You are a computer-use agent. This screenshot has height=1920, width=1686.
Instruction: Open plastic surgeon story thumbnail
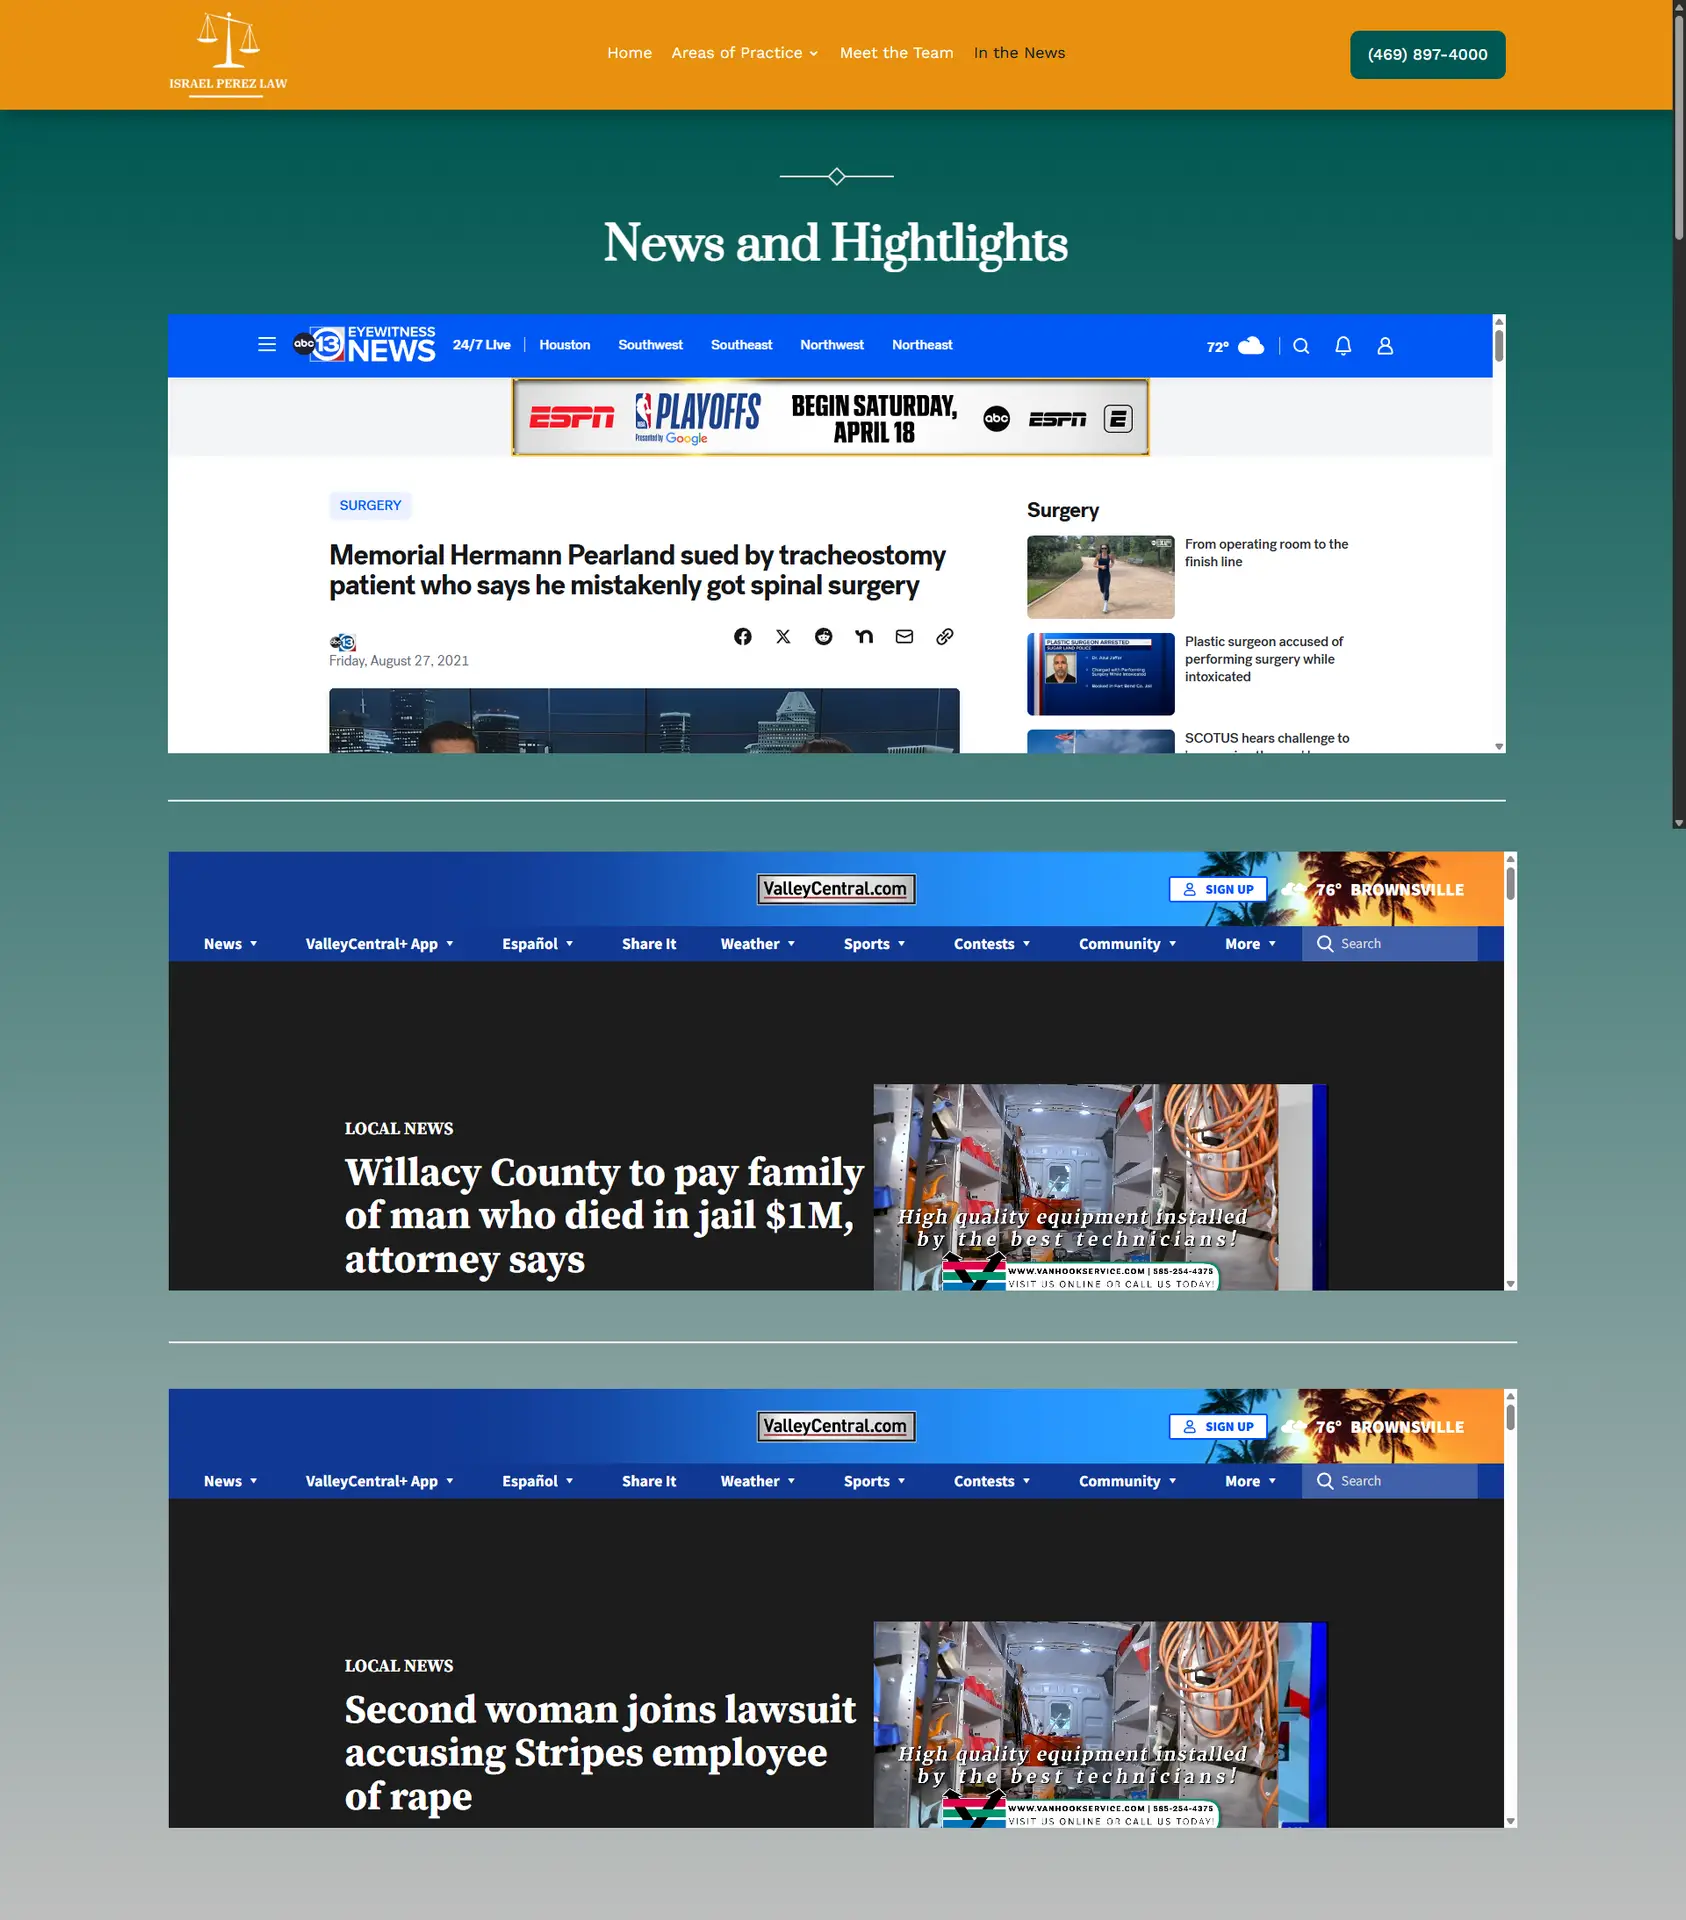click(x=1100, y=674)
